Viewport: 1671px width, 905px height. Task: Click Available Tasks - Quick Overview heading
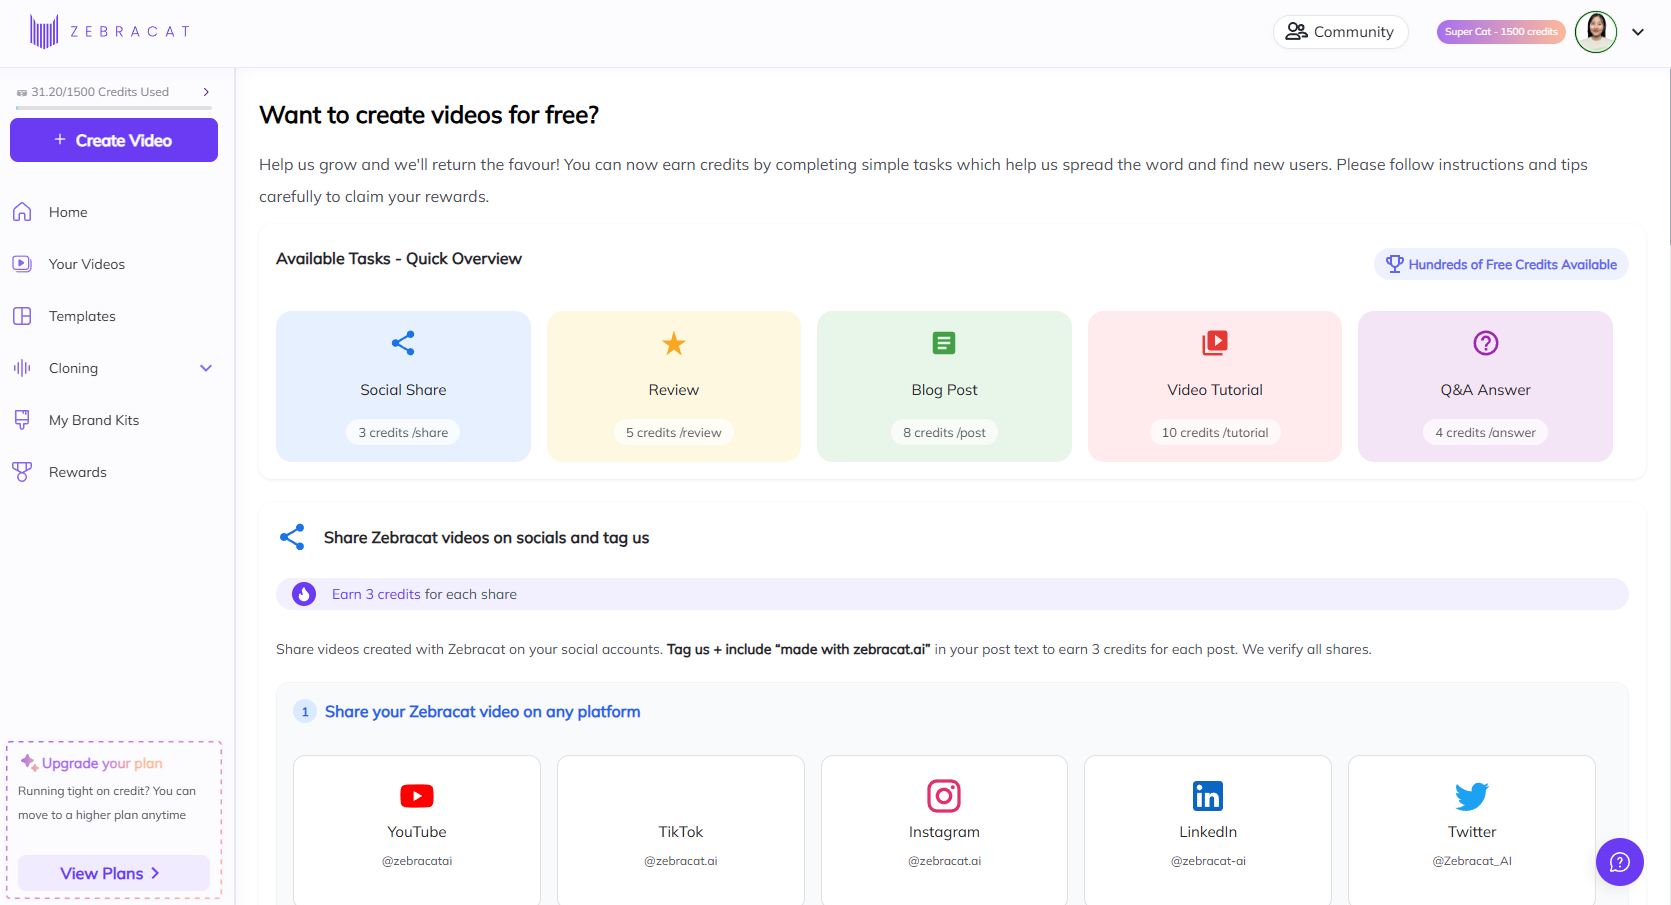pos(399,259)
